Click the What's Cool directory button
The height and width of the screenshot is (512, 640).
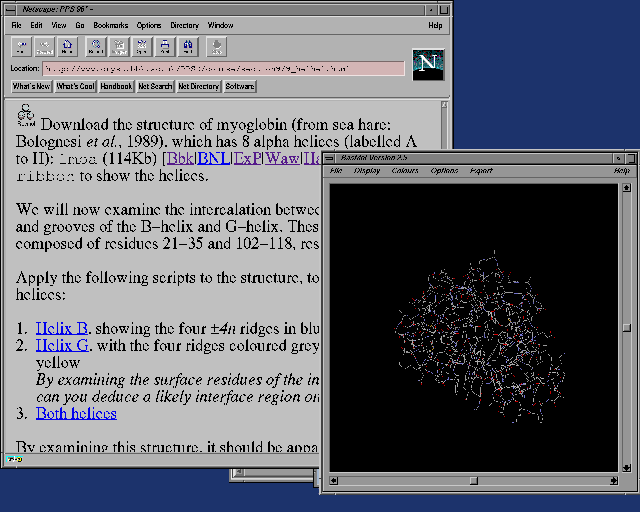75,87
